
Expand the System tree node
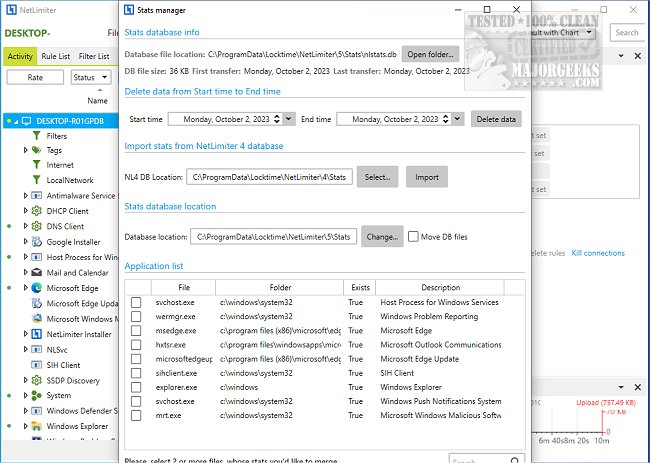(25, 395)
